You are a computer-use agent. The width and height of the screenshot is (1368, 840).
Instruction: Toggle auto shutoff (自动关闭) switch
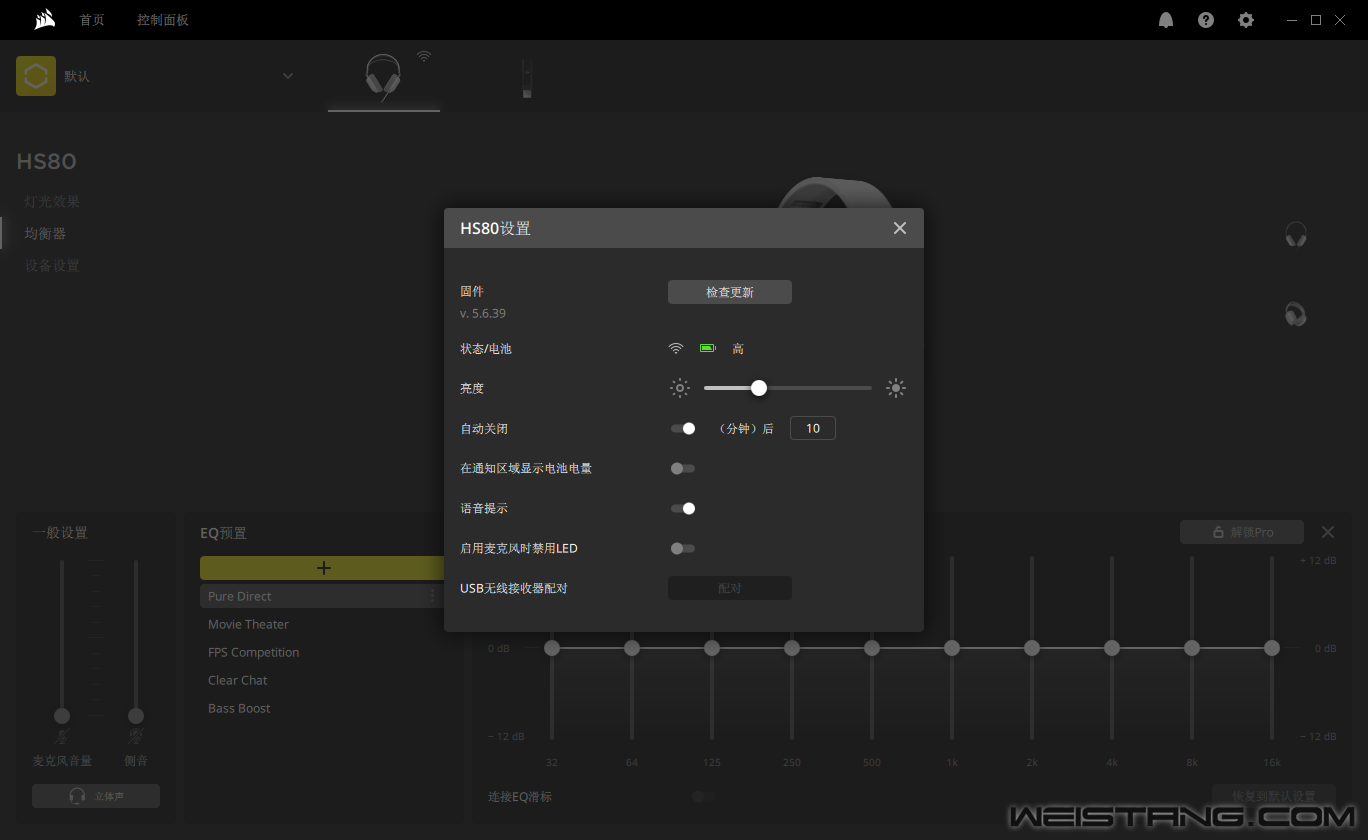point(683,428)
